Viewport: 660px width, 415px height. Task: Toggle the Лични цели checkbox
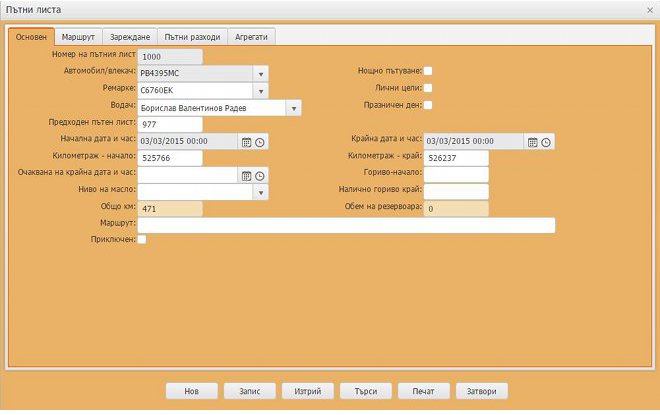(428, 88)
